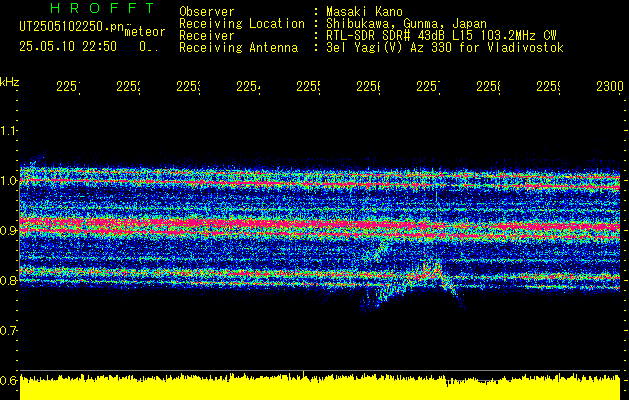Click the date stamp 25.05.10 22:50

coord(68,47)
